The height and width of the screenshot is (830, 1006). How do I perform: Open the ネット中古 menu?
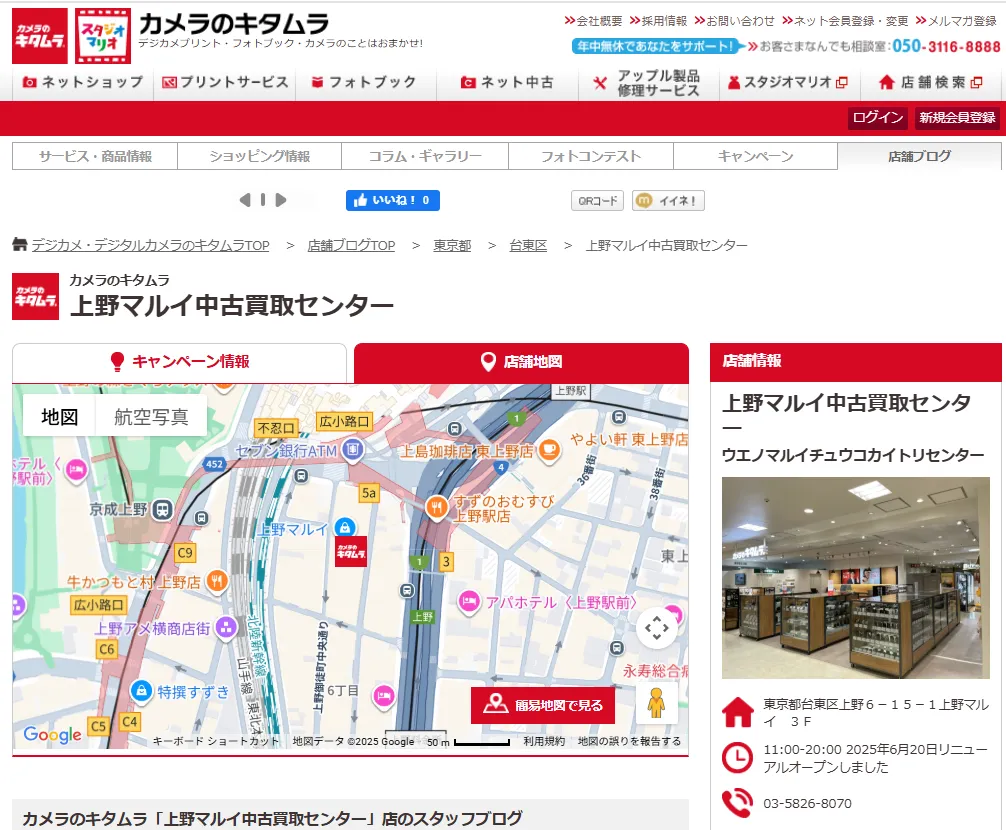point(507,82)
